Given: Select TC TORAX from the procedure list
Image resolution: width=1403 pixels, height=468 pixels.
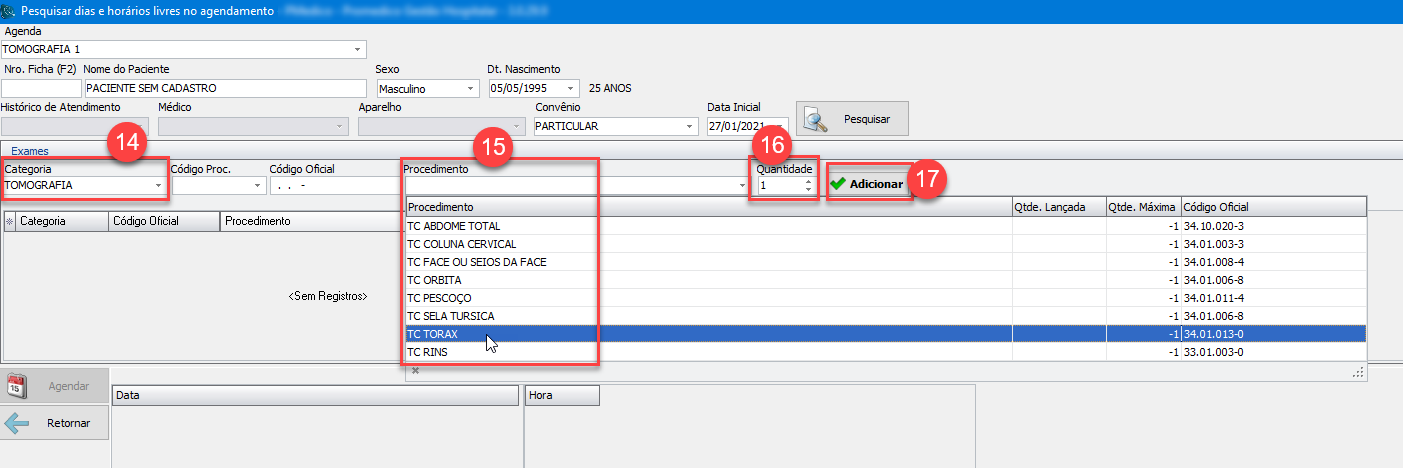Looking at the screenshot, I should point(432,334).
